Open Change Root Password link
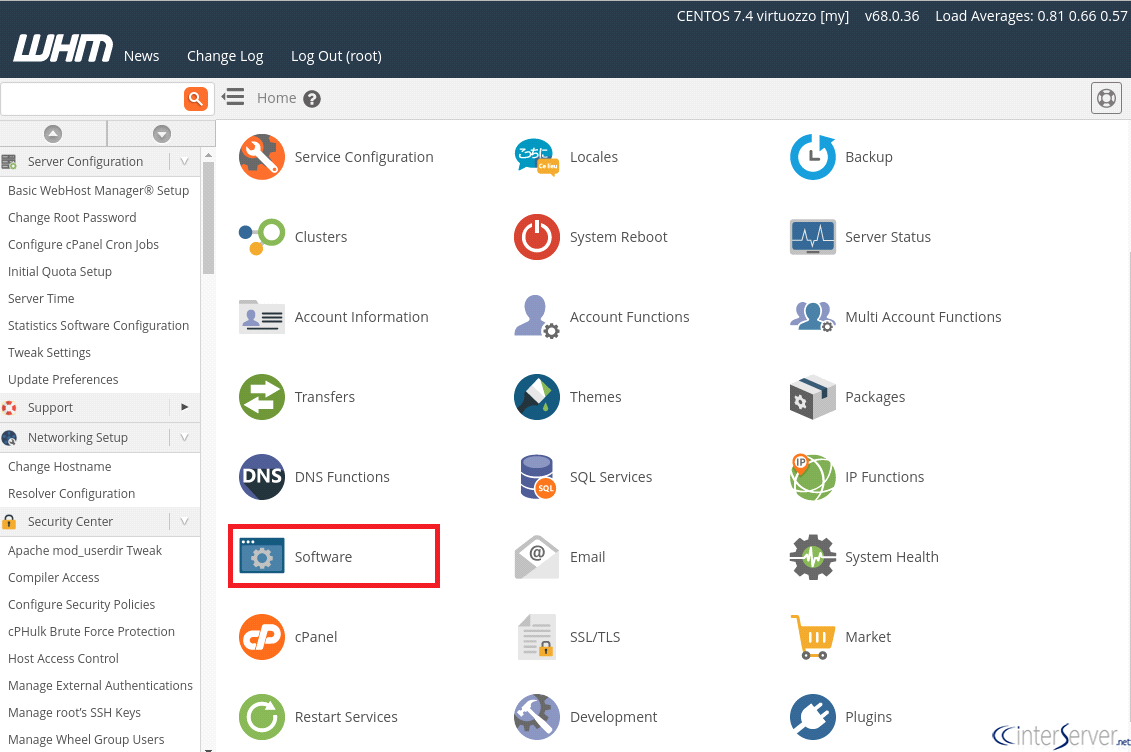 coord(72,218)
